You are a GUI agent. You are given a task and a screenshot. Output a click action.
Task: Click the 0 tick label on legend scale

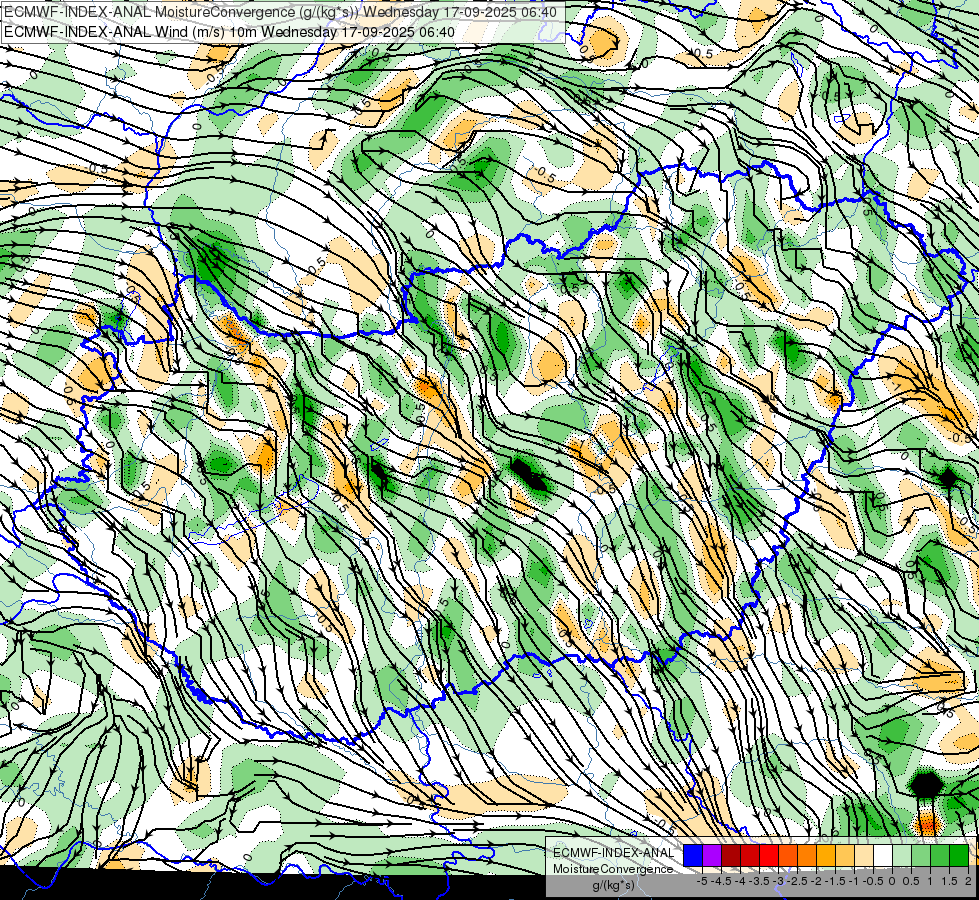coord(892,881)
